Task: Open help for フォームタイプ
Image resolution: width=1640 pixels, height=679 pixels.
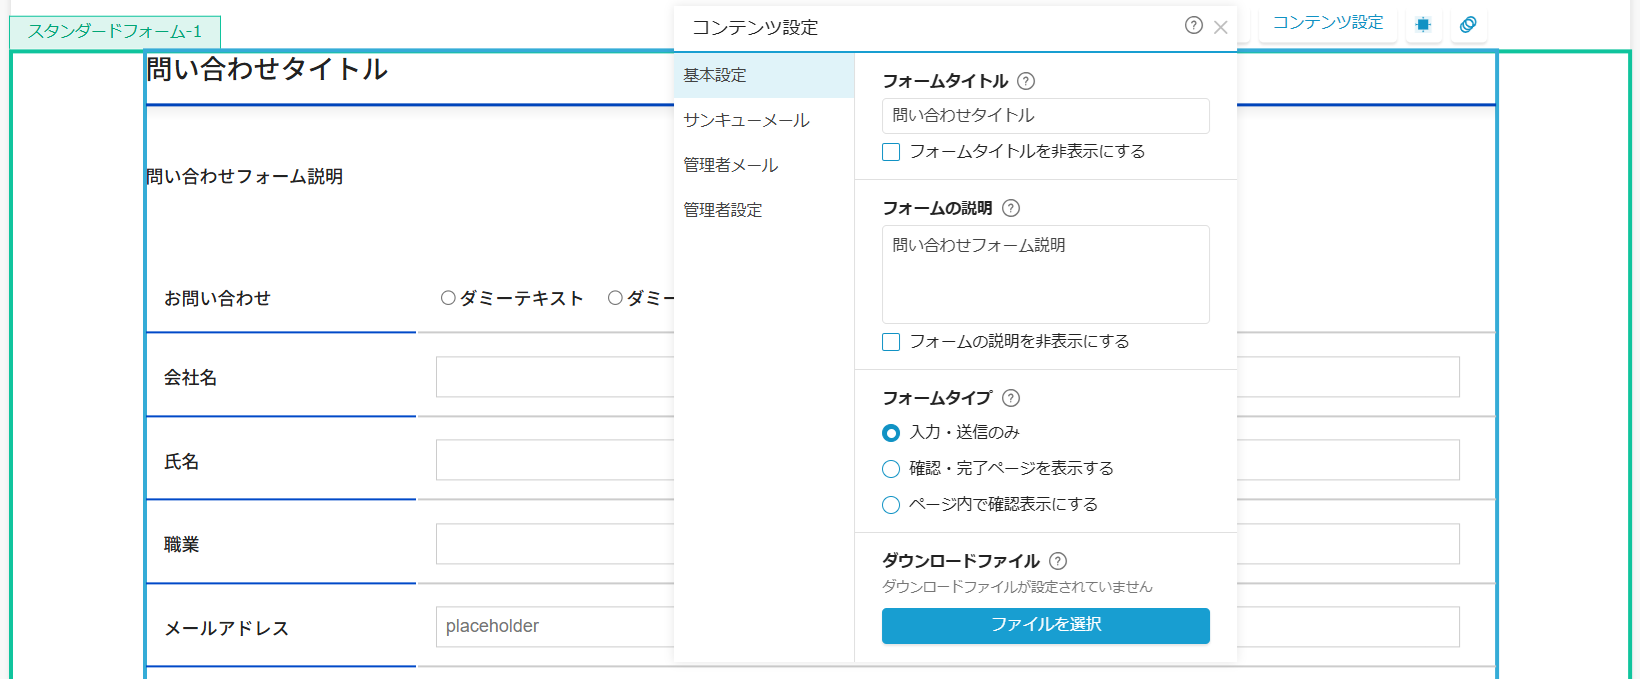Action: 1011,398
